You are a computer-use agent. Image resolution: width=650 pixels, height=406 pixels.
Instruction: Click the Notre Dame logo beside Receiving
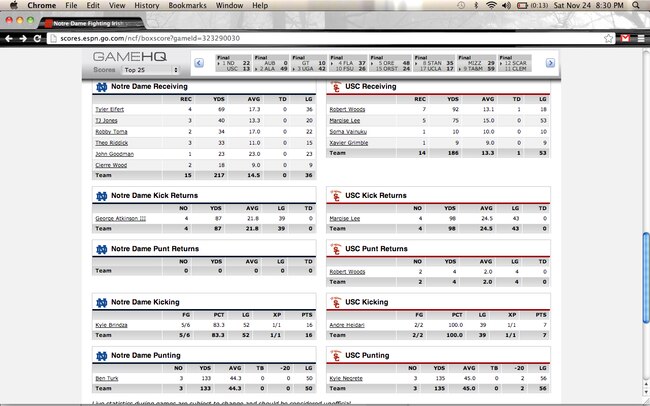coord(102,87)
